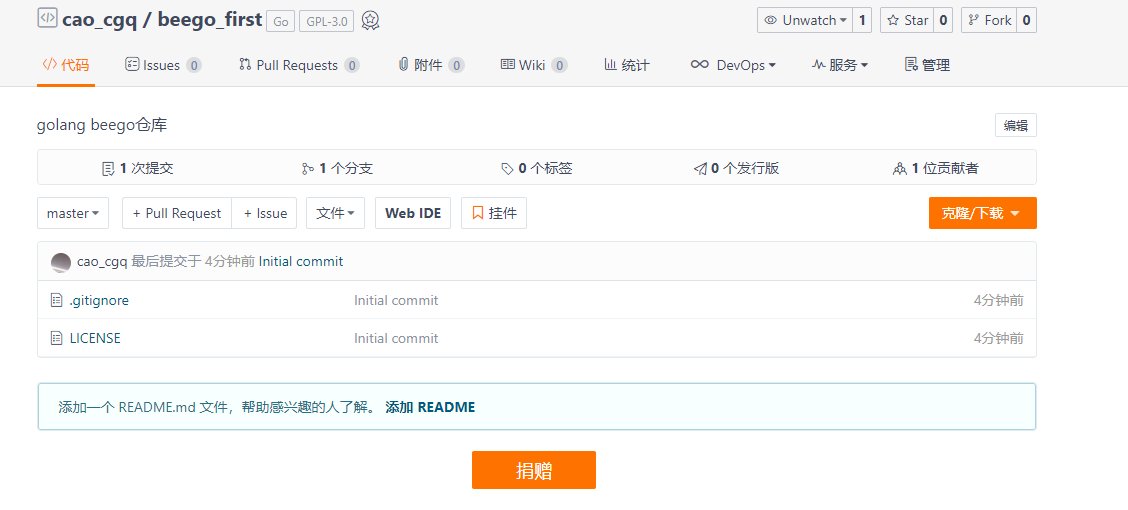The image size is (1128, 510).
Task: Switch to the Wiki tab
Action: click(533, 65)
